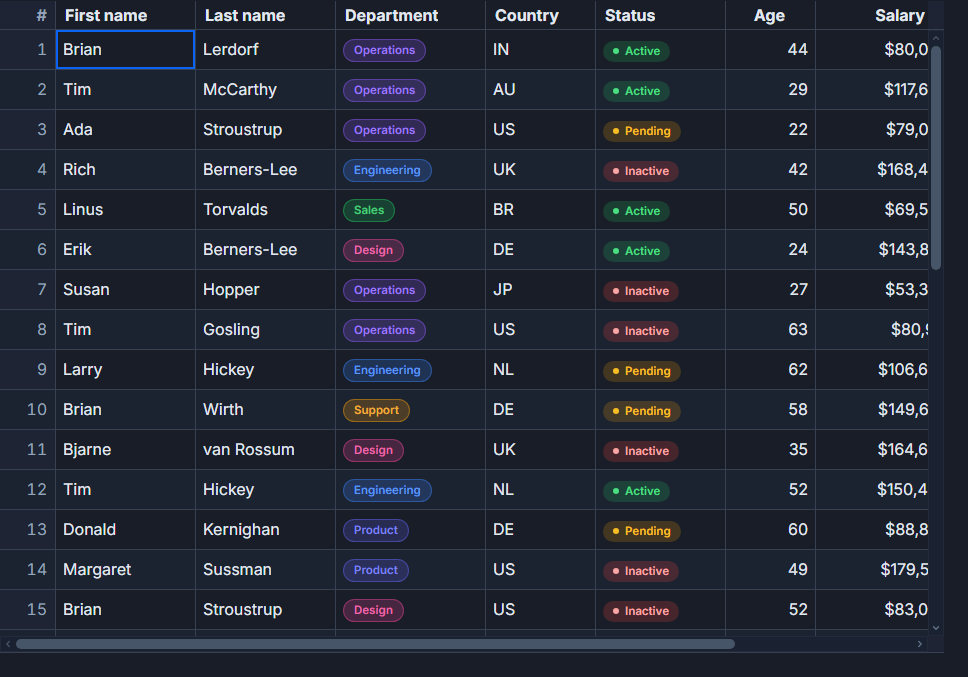Click the Inactive status in Rich's row

[641, 171]
